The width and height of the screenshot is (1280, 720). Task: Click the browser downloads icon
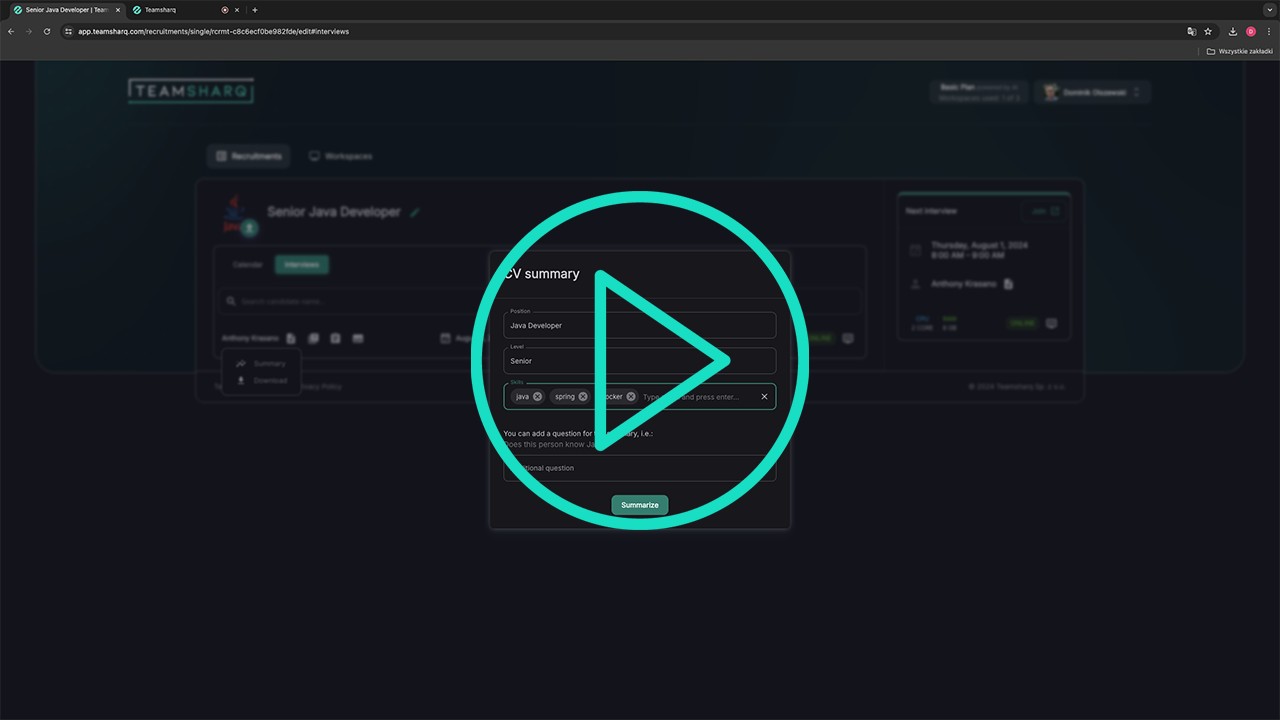pyautogui.click(x=1233, y=31)
